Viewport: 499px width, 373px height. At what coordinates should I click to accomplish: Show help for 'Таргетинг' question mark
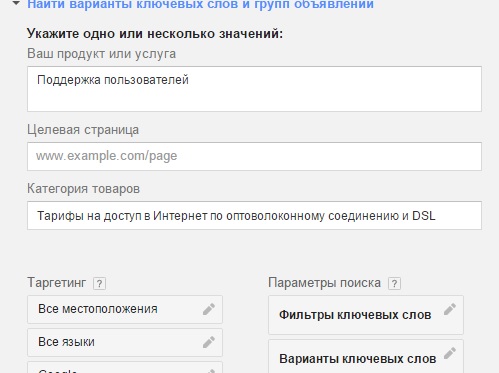(x=99, y=284)
